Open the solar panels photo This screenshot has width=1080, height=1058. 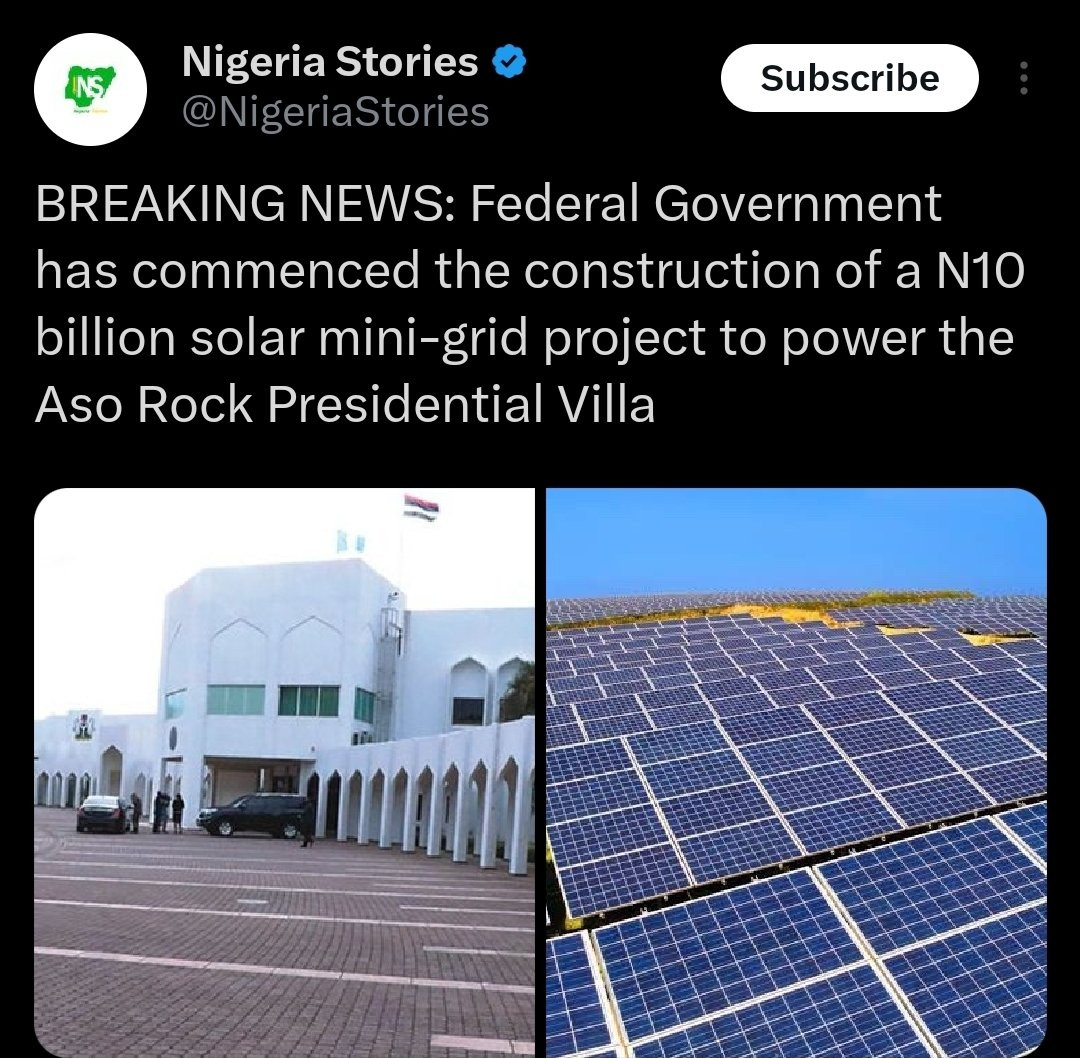(x=796, y=773)
